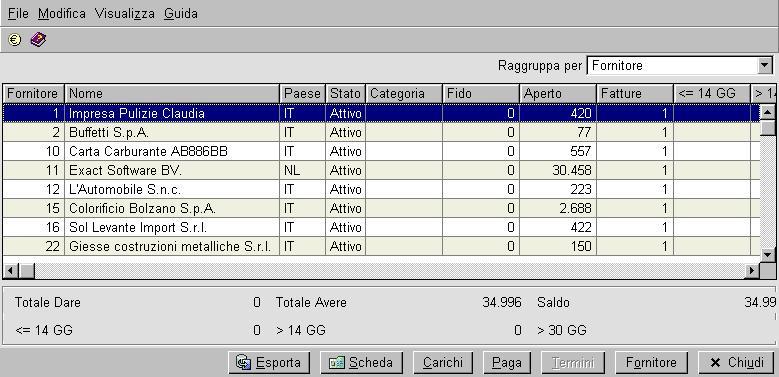Open the Scheda button
This screenshot has width=779, height=377.
(x=361, y=363)
